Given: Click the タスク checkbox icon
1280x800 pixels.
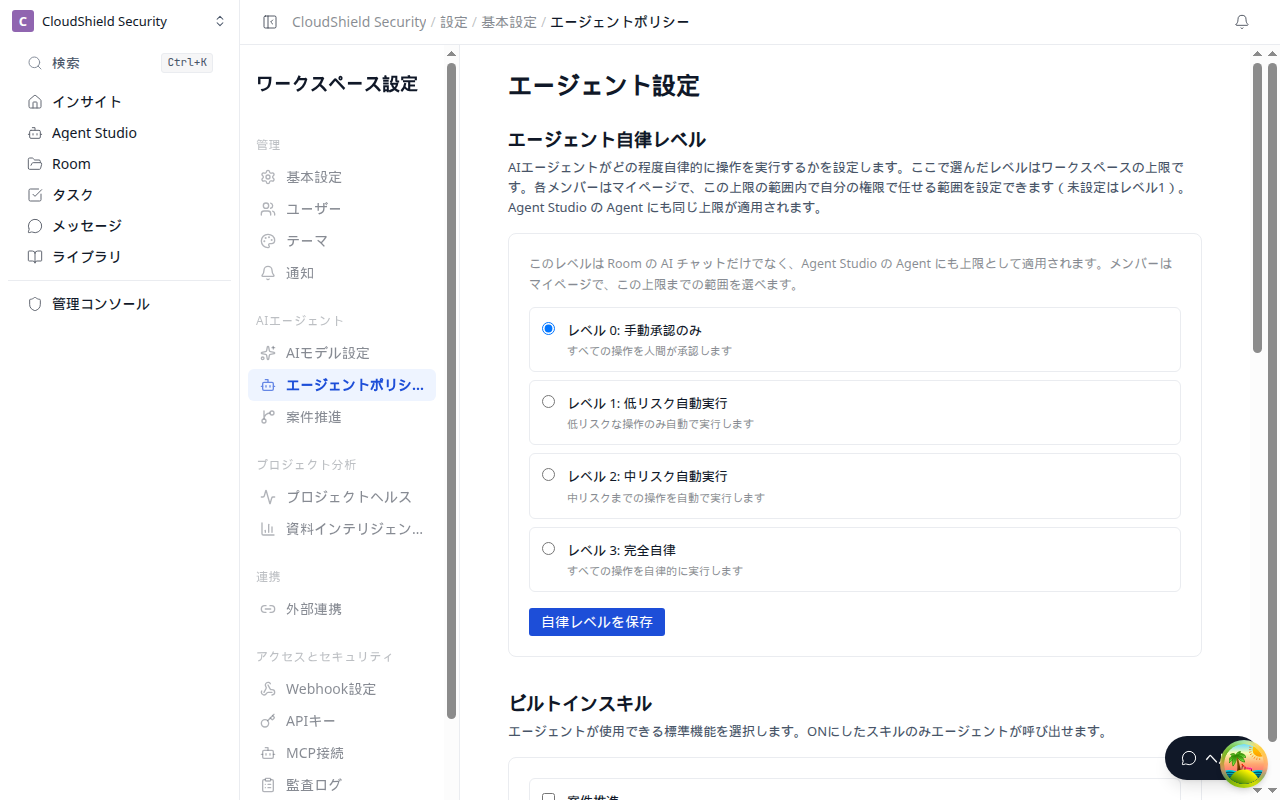Looking at the screenshot, I should tap(35, 195).
